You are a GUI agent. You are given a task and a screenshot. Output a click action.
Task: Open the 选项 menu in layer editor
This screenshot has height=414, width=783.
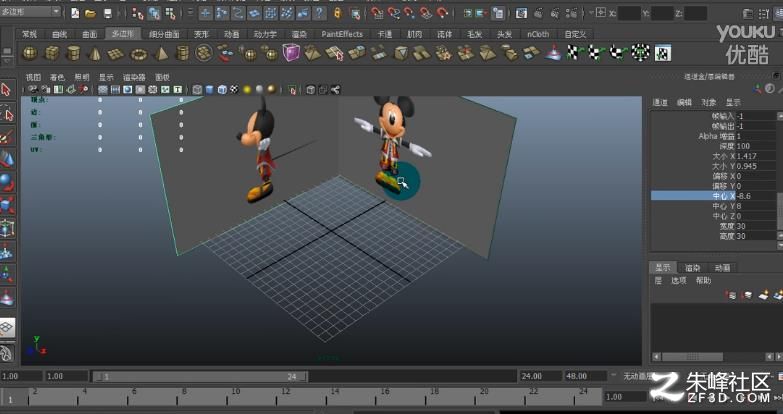coord(679,281)
